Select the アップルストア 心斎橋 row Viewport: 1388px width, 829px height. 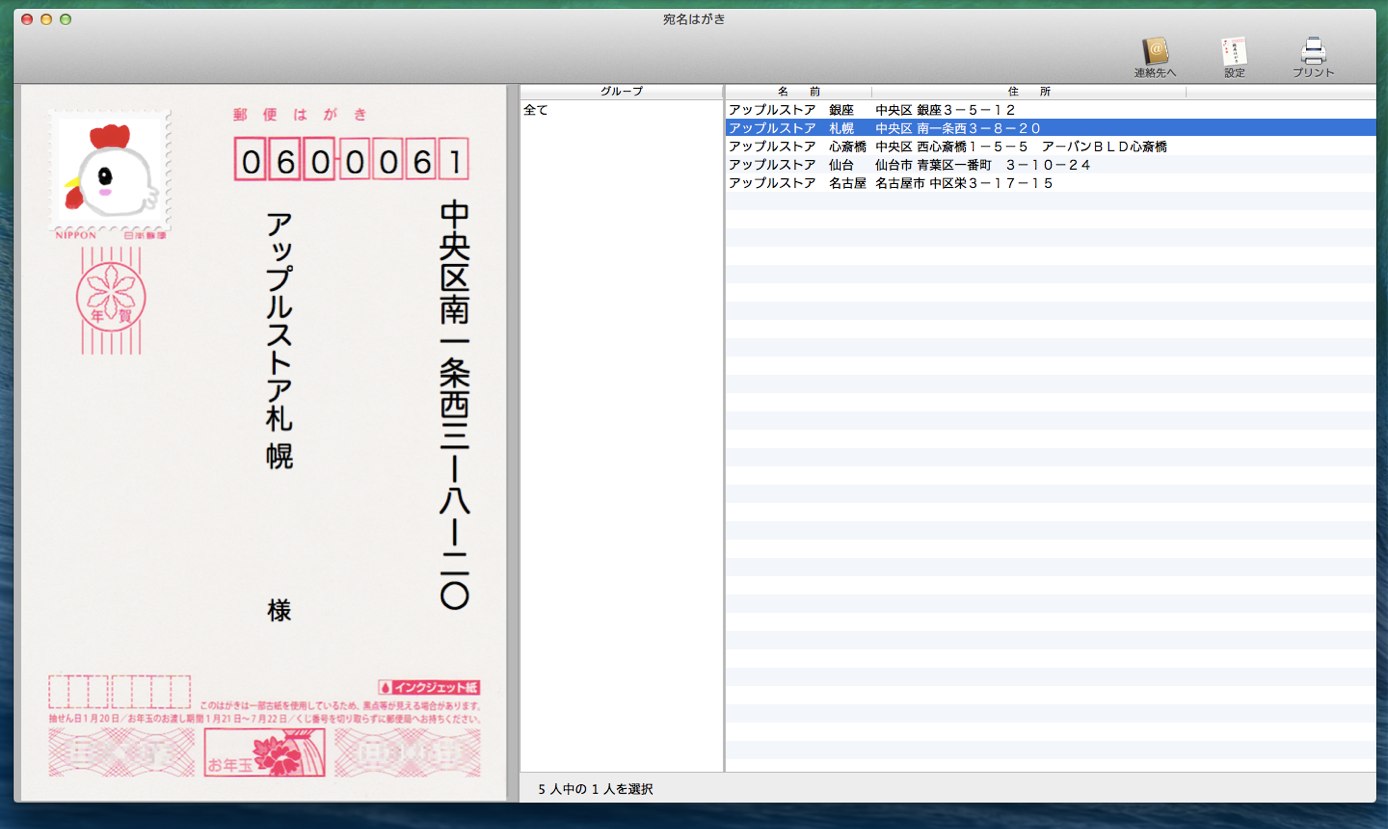[x=1050, y=146]
